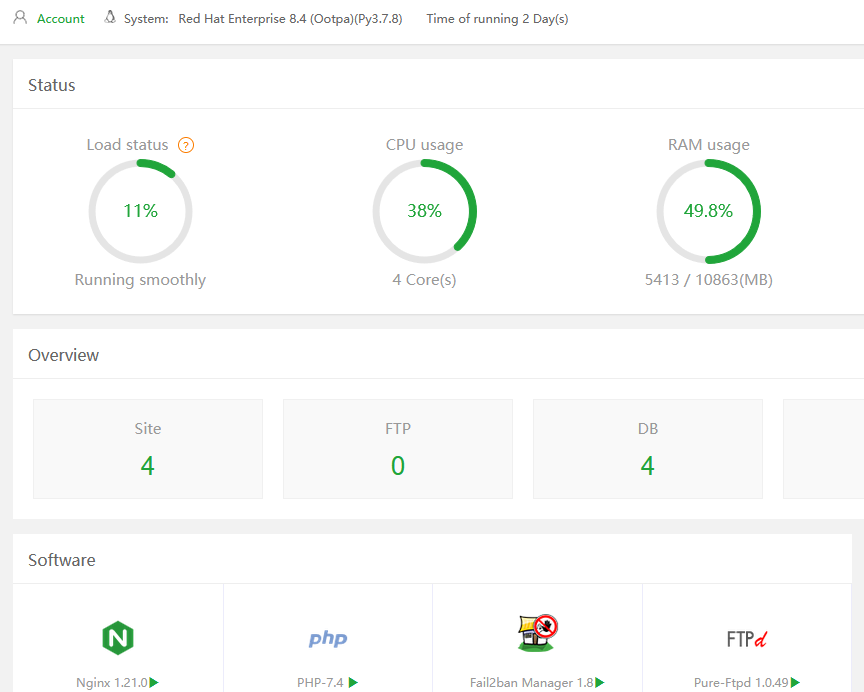Open the Pure-Ftpd software icon
This screenshot has height=692, width=864.
pyautogui.click(x=747, y=638)
